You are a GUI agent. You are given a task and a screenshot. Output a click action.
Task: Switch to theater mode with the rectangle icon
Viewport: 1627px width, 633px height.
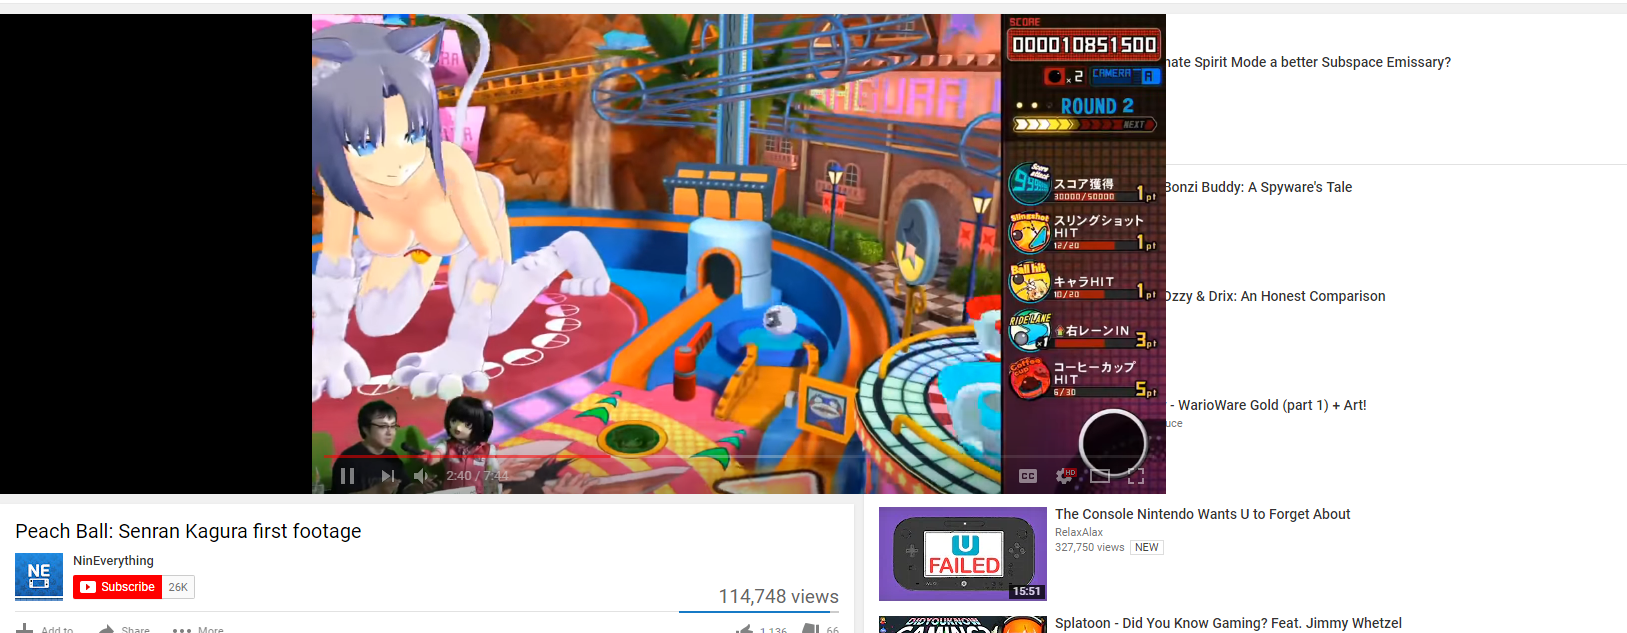[1100, 476]
